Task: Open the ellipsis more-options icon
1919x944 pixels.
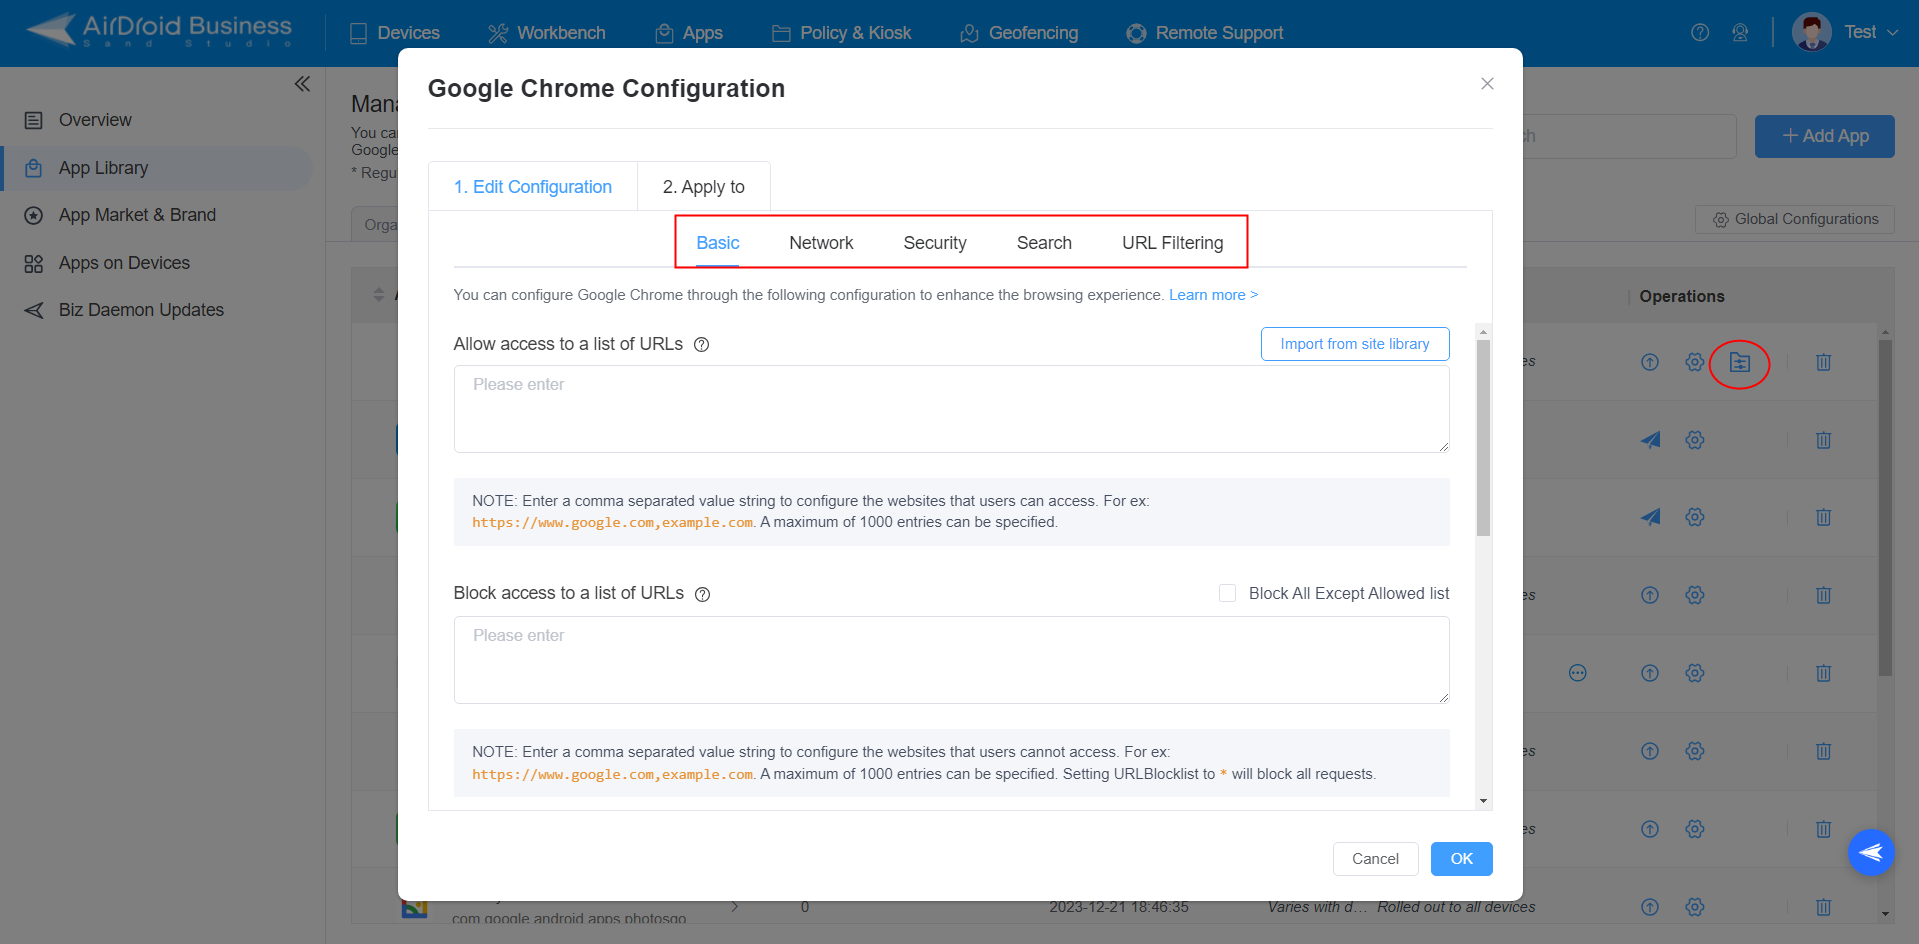Action: tap(1577, 673)
